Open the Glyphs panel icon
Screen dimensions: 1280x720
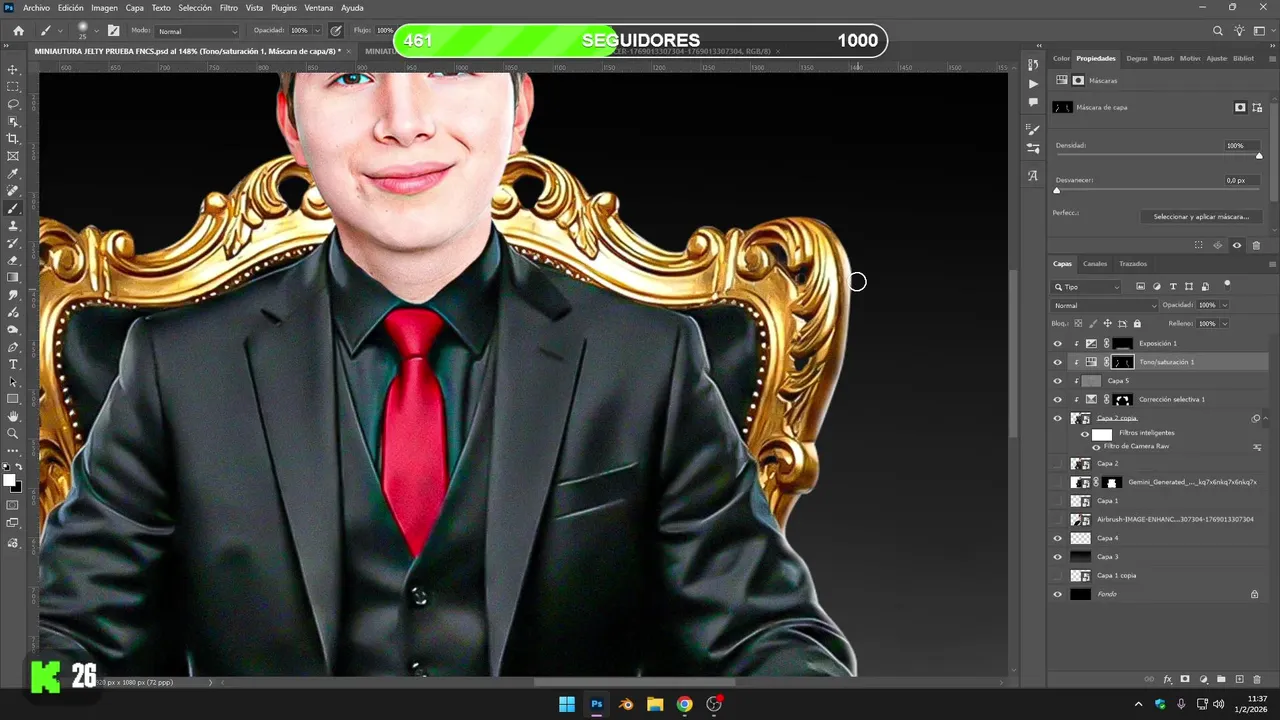click(x=1033, y=176)
